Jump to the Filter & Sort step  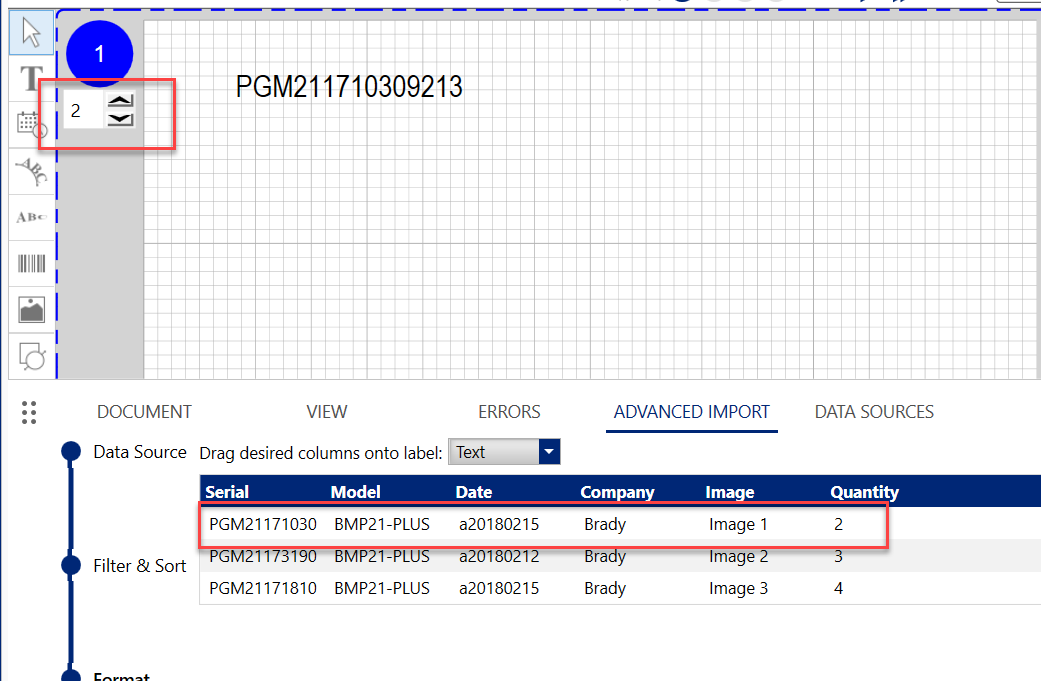point(140,566)
